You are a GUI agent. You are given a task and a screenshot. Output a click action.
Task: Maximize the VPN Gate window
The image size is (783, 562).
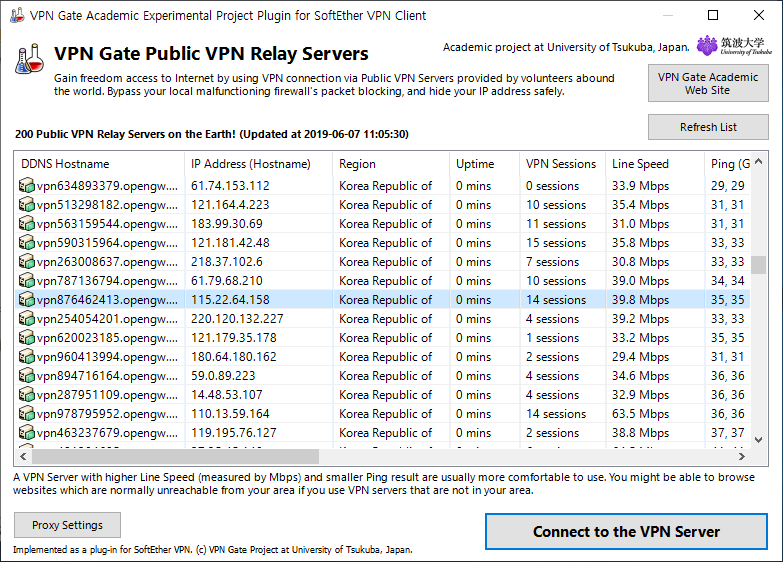coord(713,15)
